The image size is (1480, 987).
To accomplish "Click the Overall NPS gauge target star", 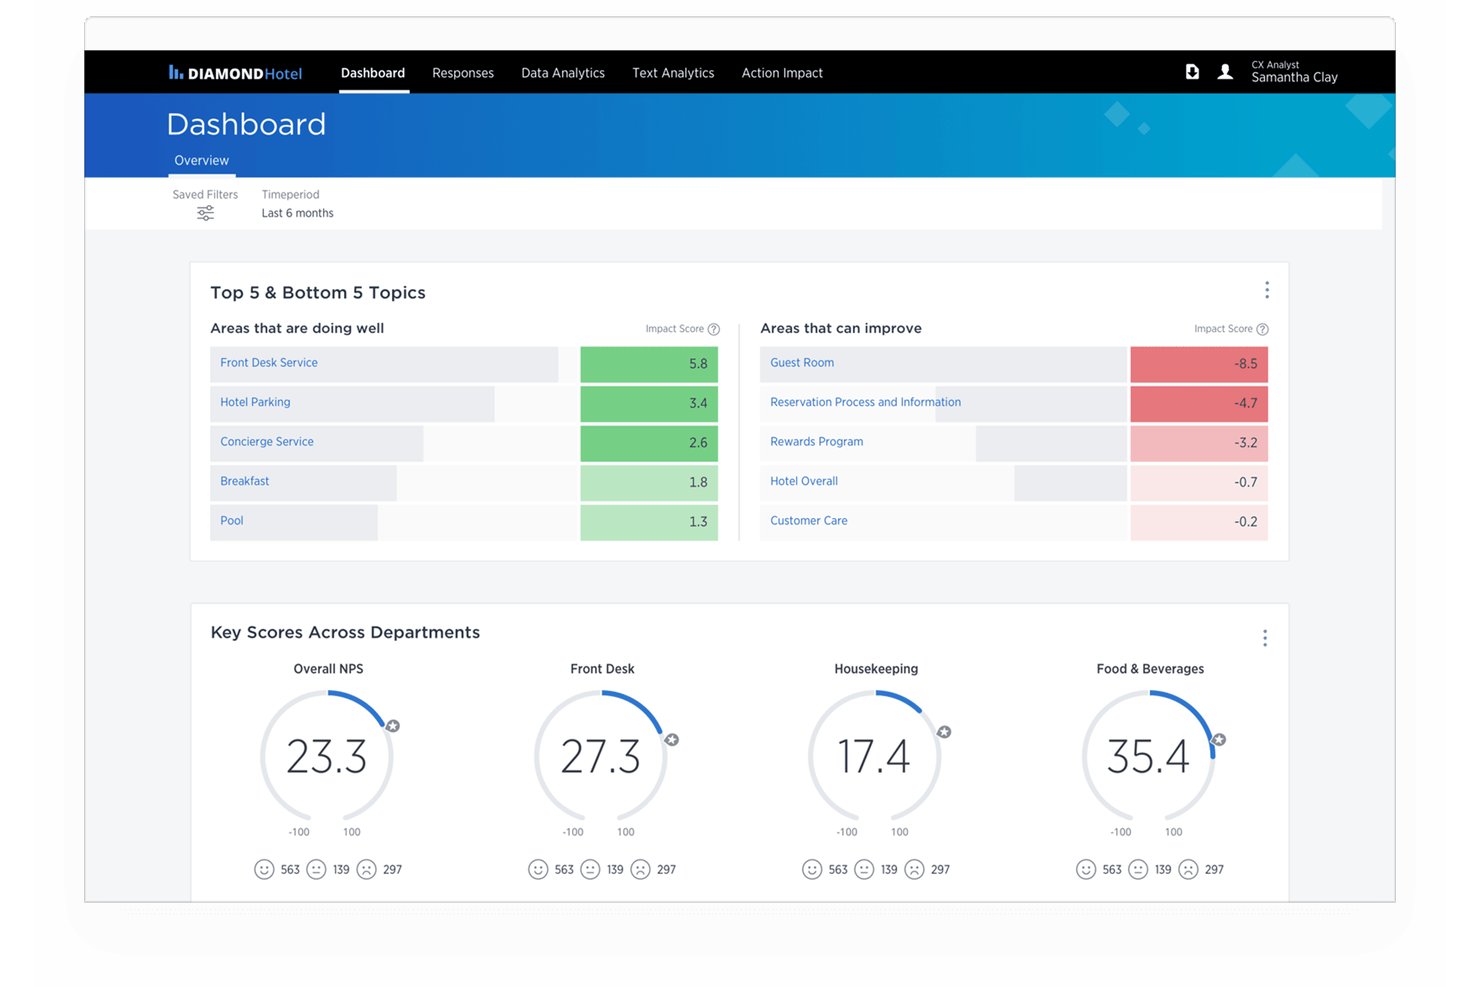I will tap(393, 726).
